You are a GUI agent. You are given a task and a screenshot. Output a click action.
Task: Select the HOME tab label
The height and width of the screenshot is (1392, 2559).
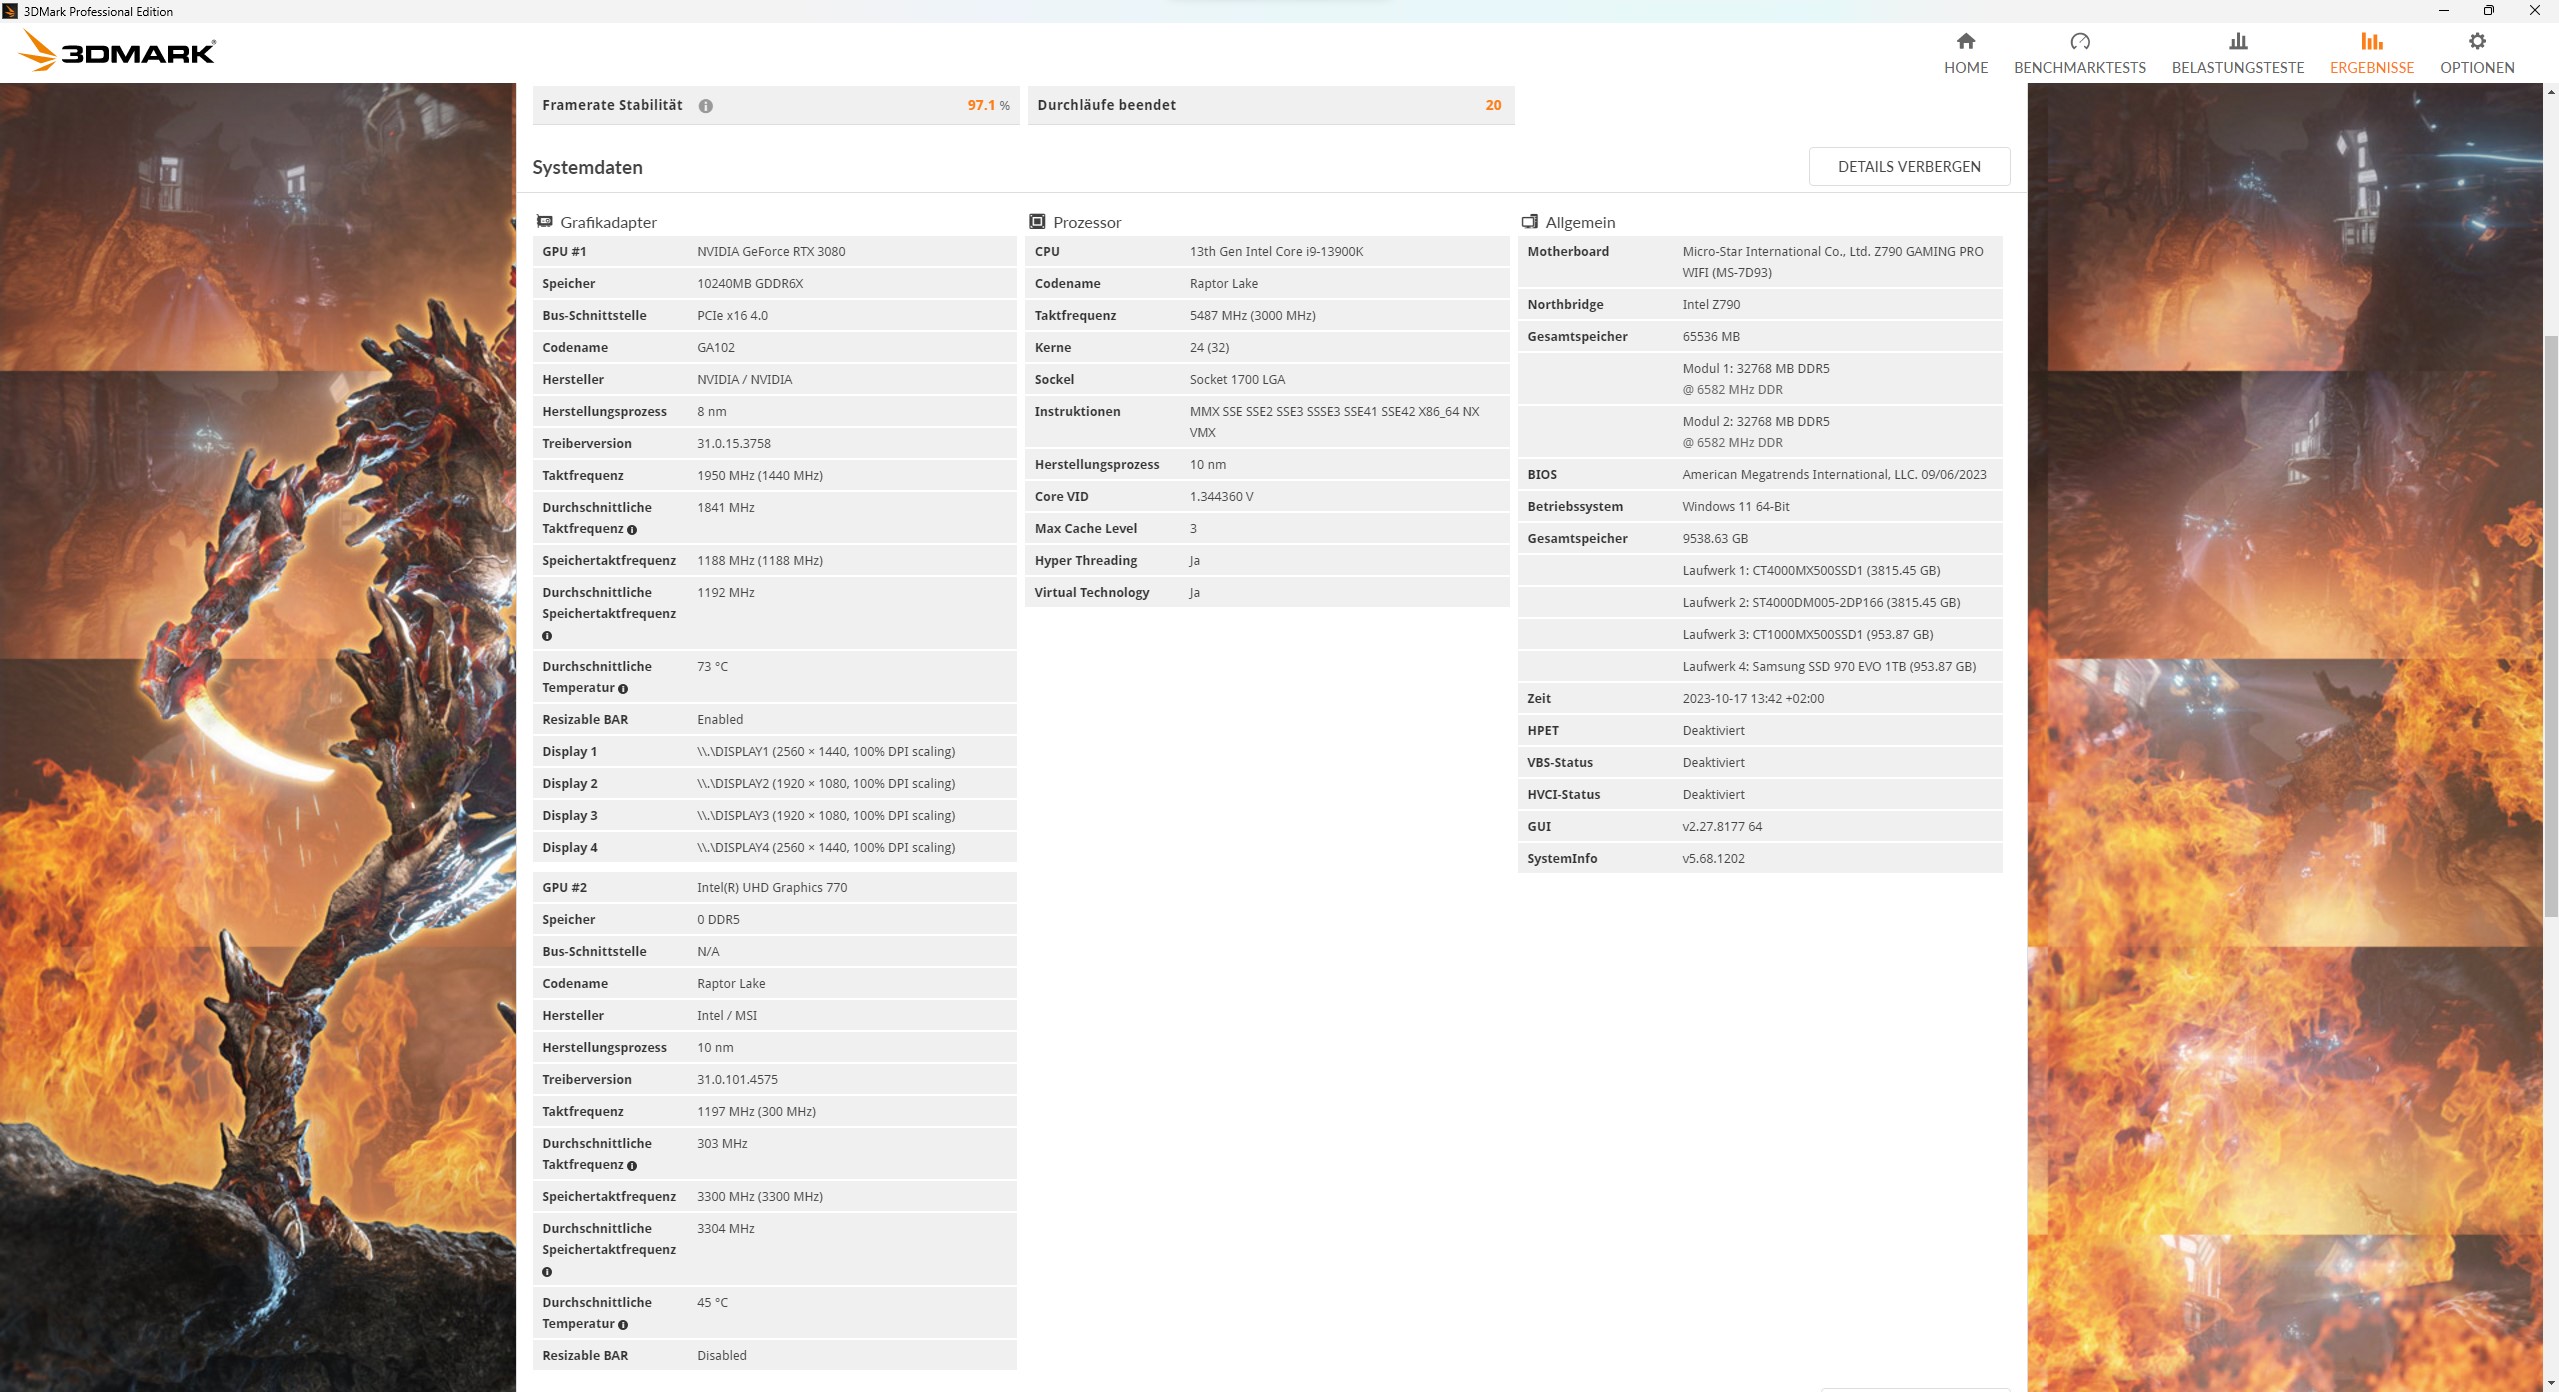coord(1965,68)
